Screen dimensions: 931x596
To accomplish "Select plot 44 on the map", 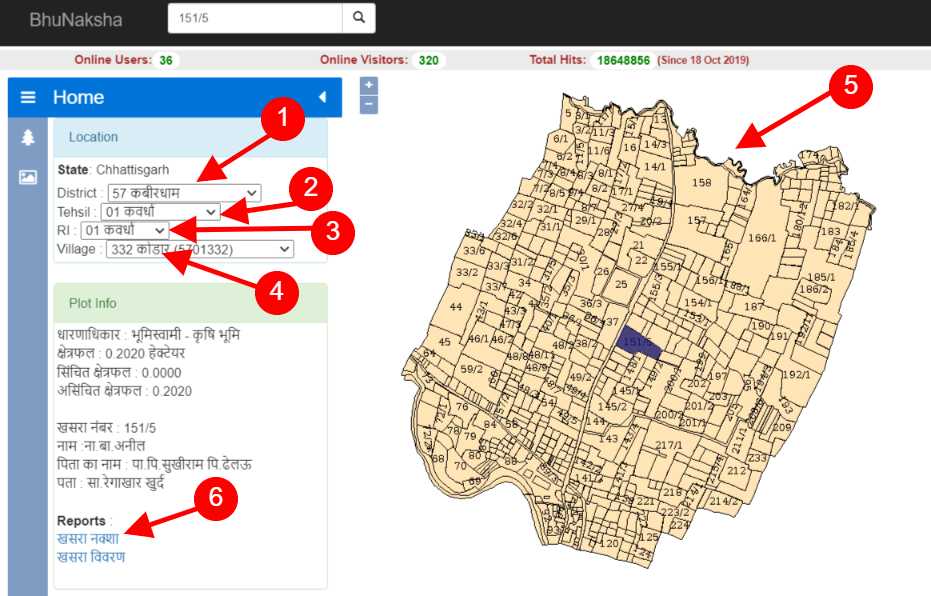I will (456, 307).
